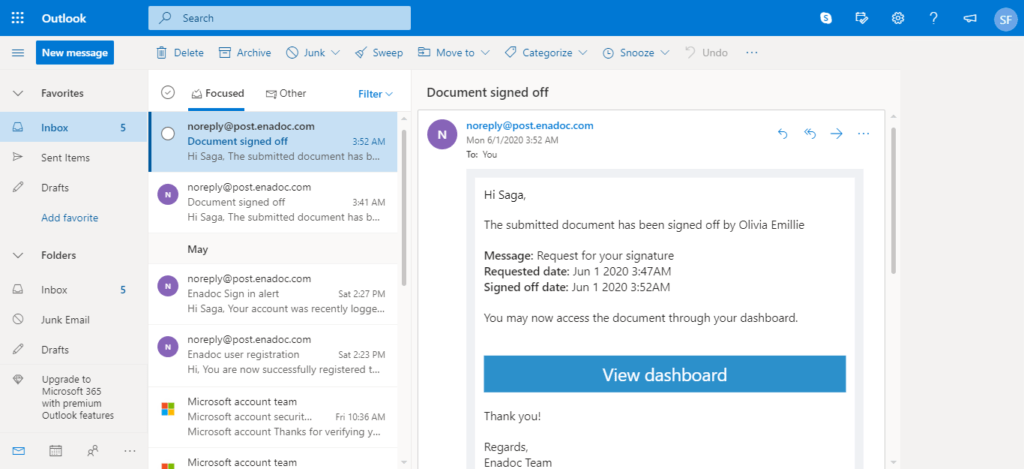Toggle the hamburger navigation pane icon
Viewport: 1024px width, 469px height.
click(x=18, y=53)
